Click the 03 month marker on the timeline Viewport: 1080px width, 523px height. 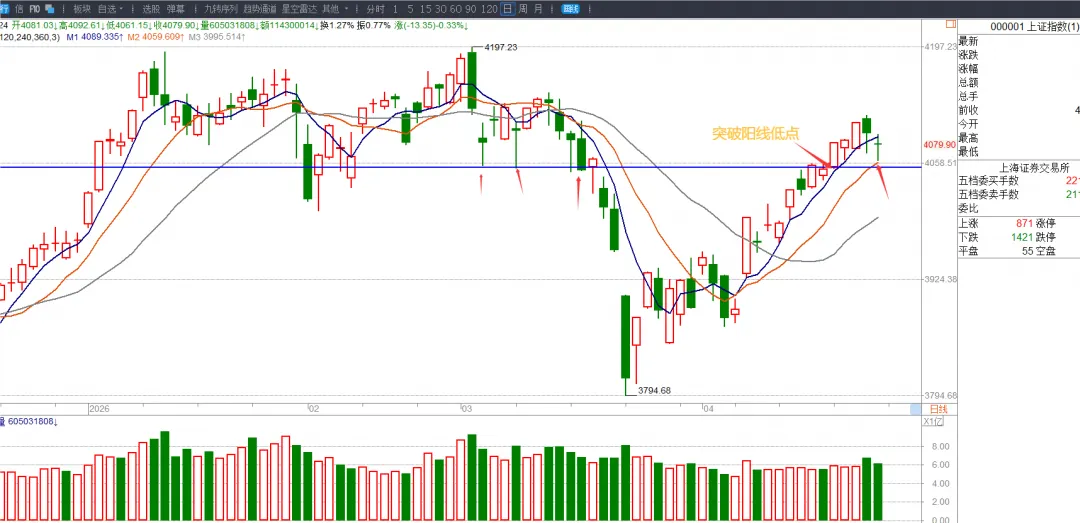[x=466, y=409]
